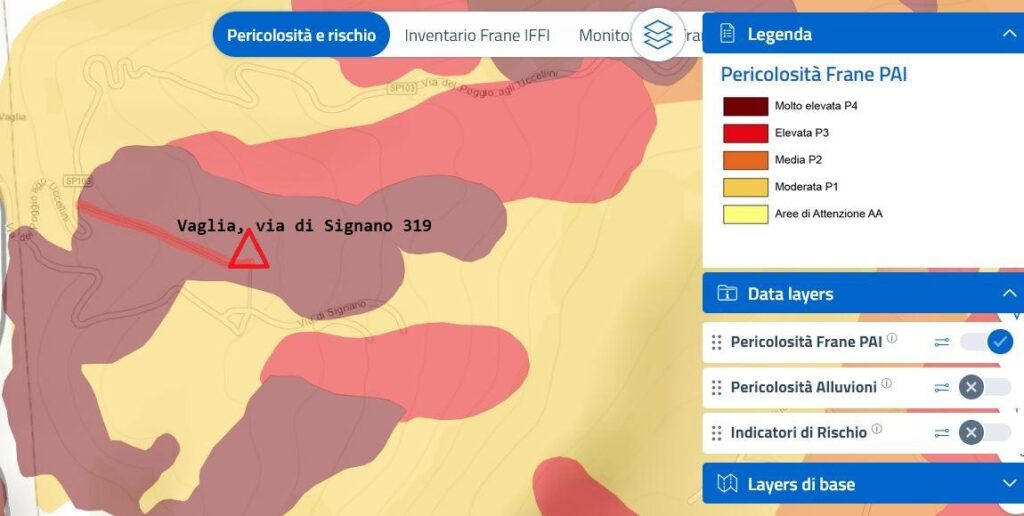The height and width of the screenshot is (516, 1024).
Task: Open settings sliders for Pericolosità Frane PAI
Action: [941, 342]
